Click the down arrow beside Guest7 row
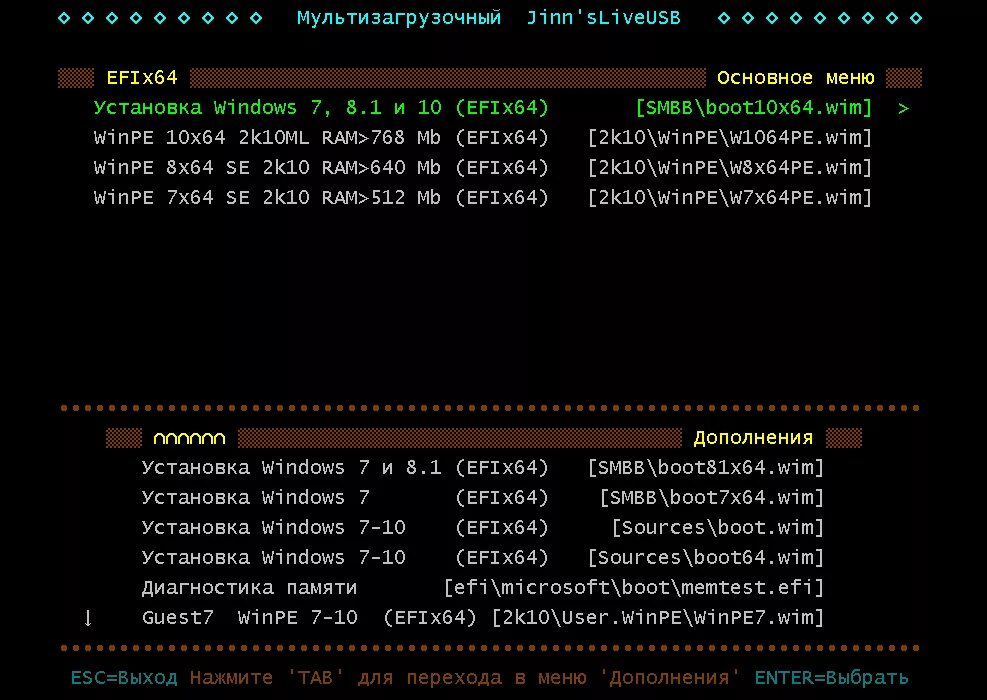The image size is (987, 700). [88, 618]
